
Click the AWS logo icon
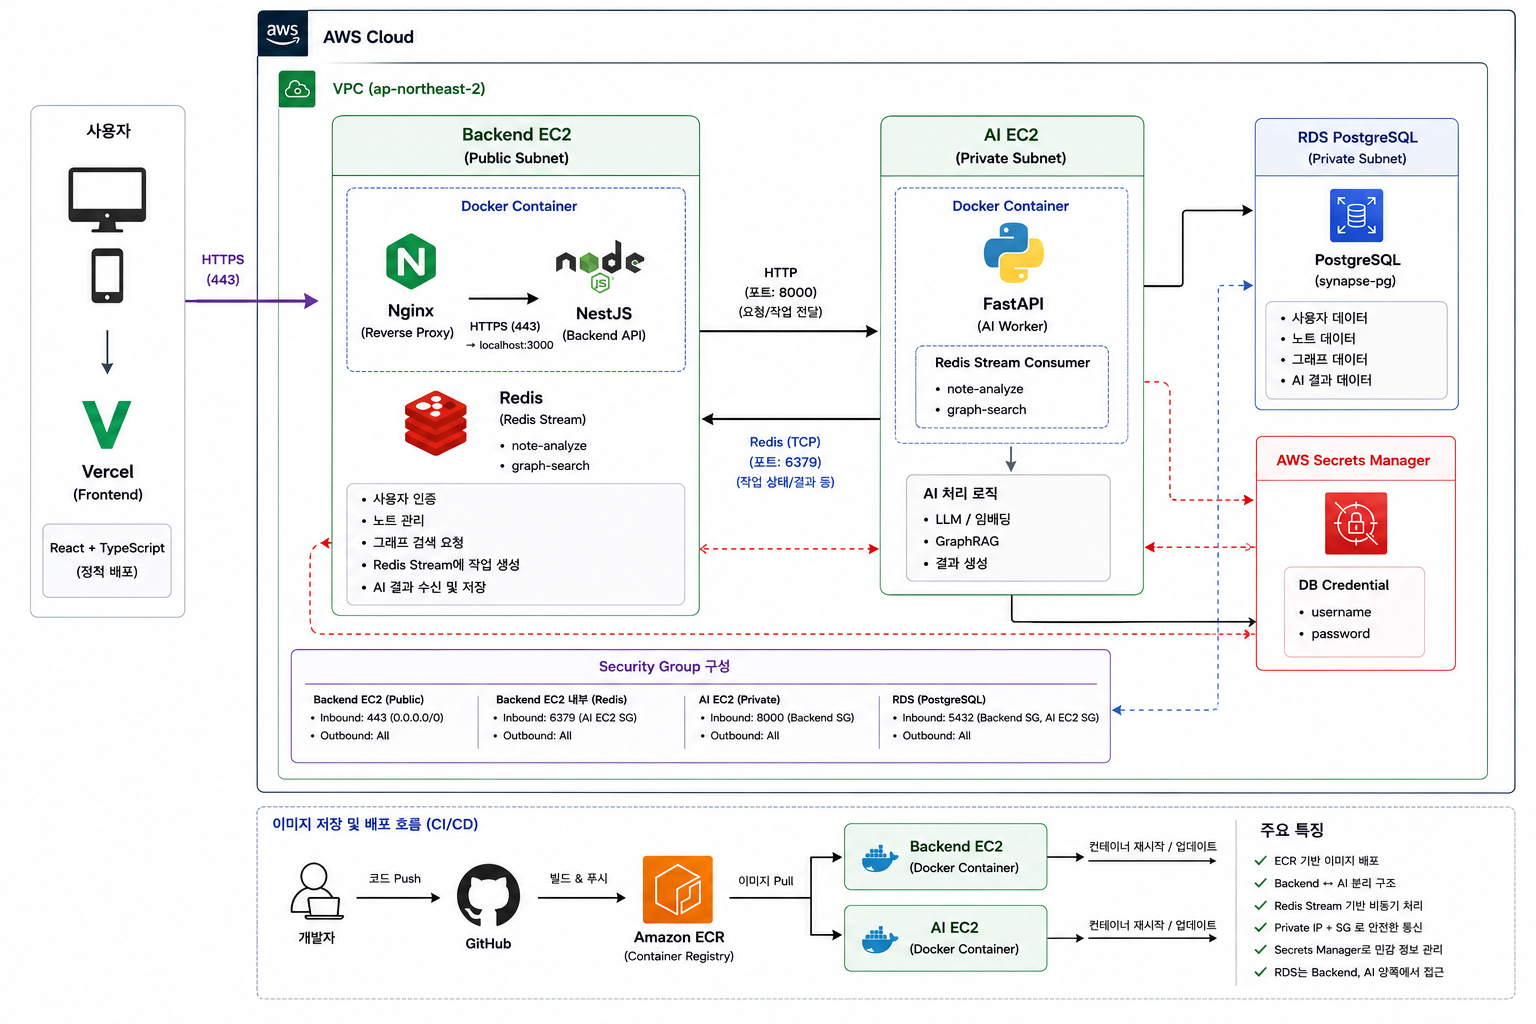pyautogui.click(x=283, y=34)
